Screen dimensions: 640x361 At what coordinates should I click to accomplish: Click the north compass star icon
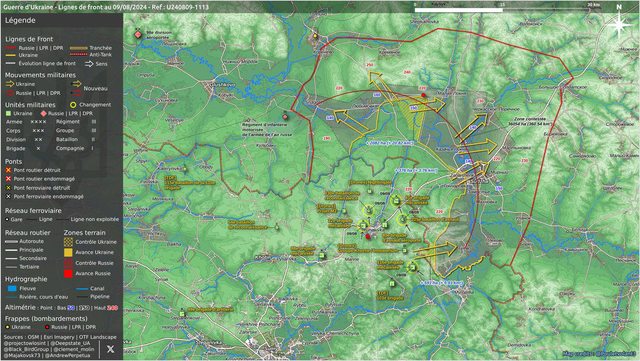pos(620,25)
